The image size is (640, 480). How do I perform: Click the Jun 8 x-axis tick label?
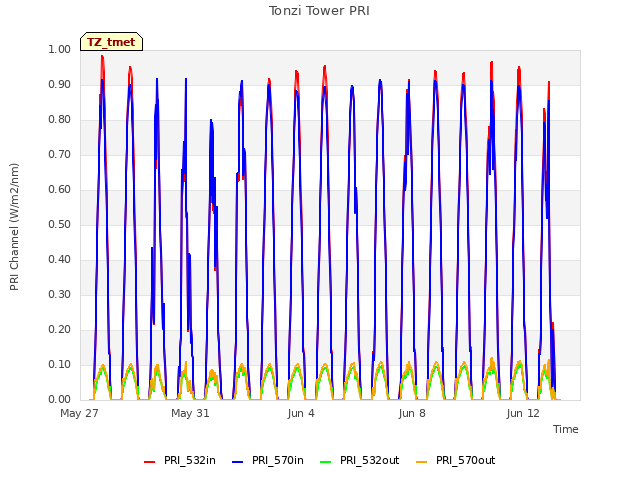pos(412,413)
